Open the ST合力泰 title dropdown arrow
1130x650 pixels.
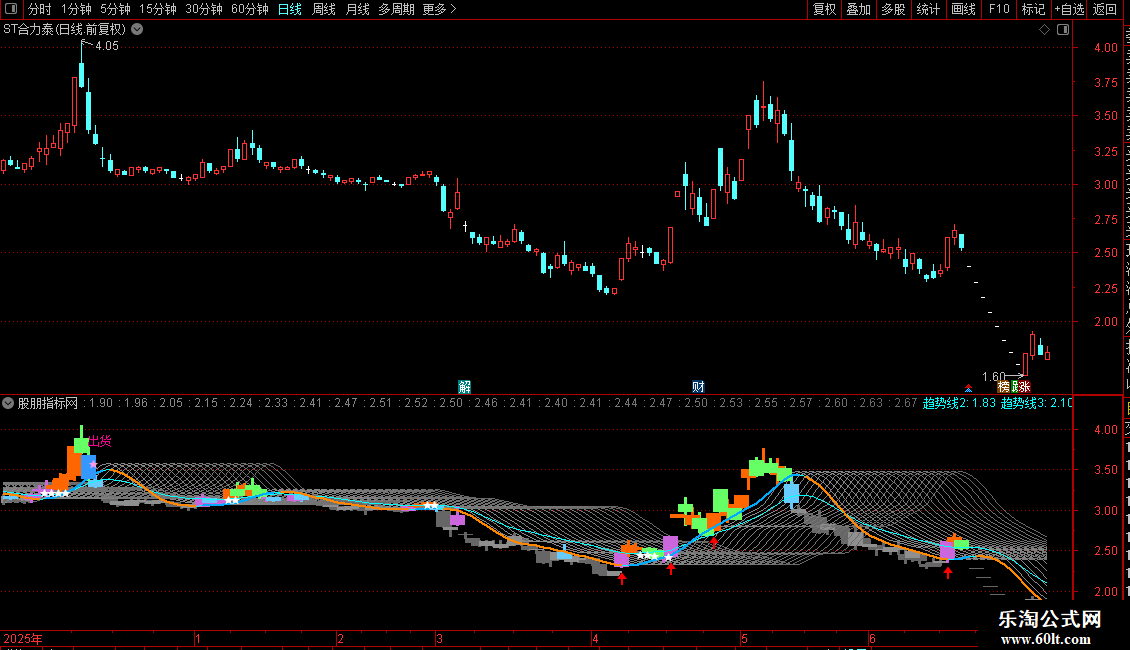(137, 30)
